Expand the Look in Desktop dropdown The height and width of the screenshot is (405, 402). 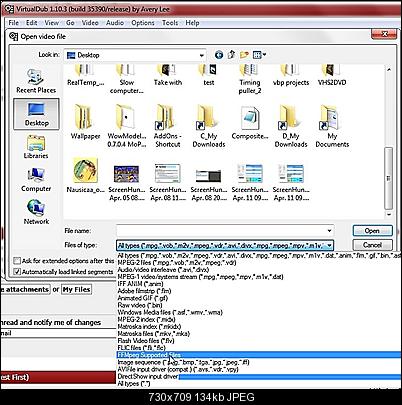click(x=201, y=55)
